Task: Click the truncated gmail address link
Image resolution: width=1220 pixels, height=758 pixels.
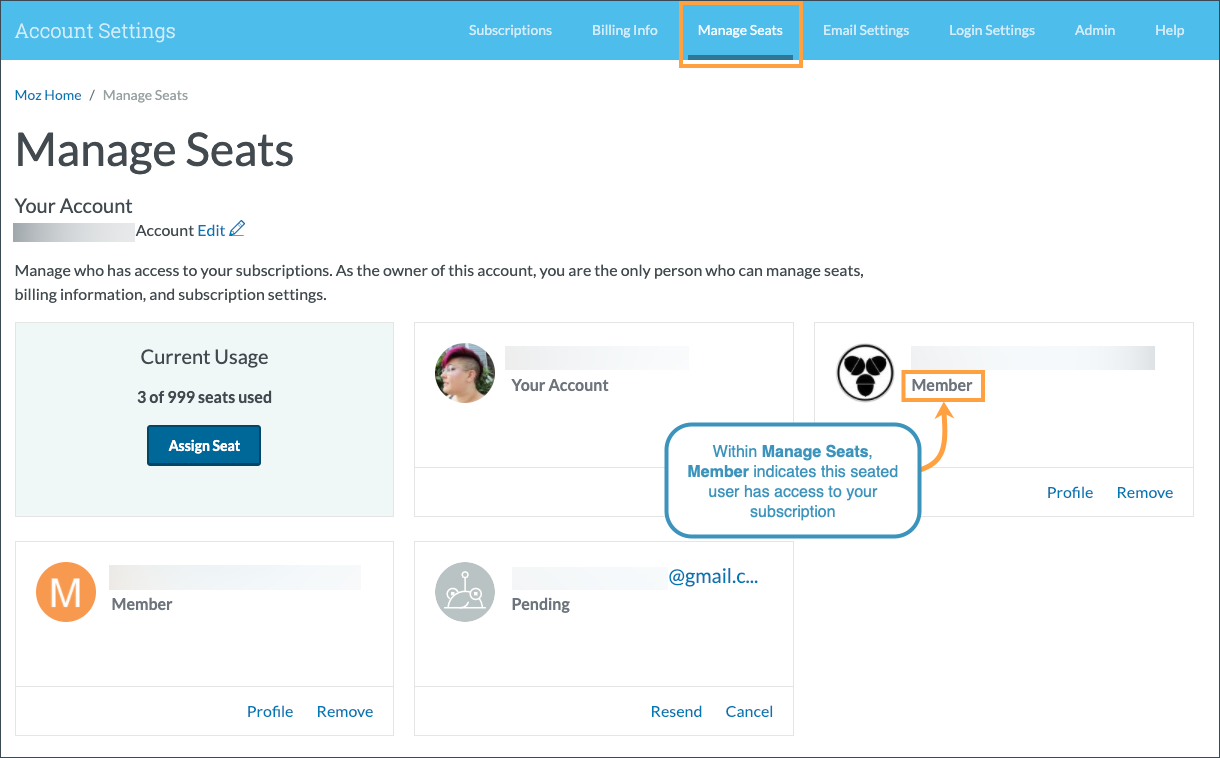Action: pyautogui.click(x=713, y=576)
